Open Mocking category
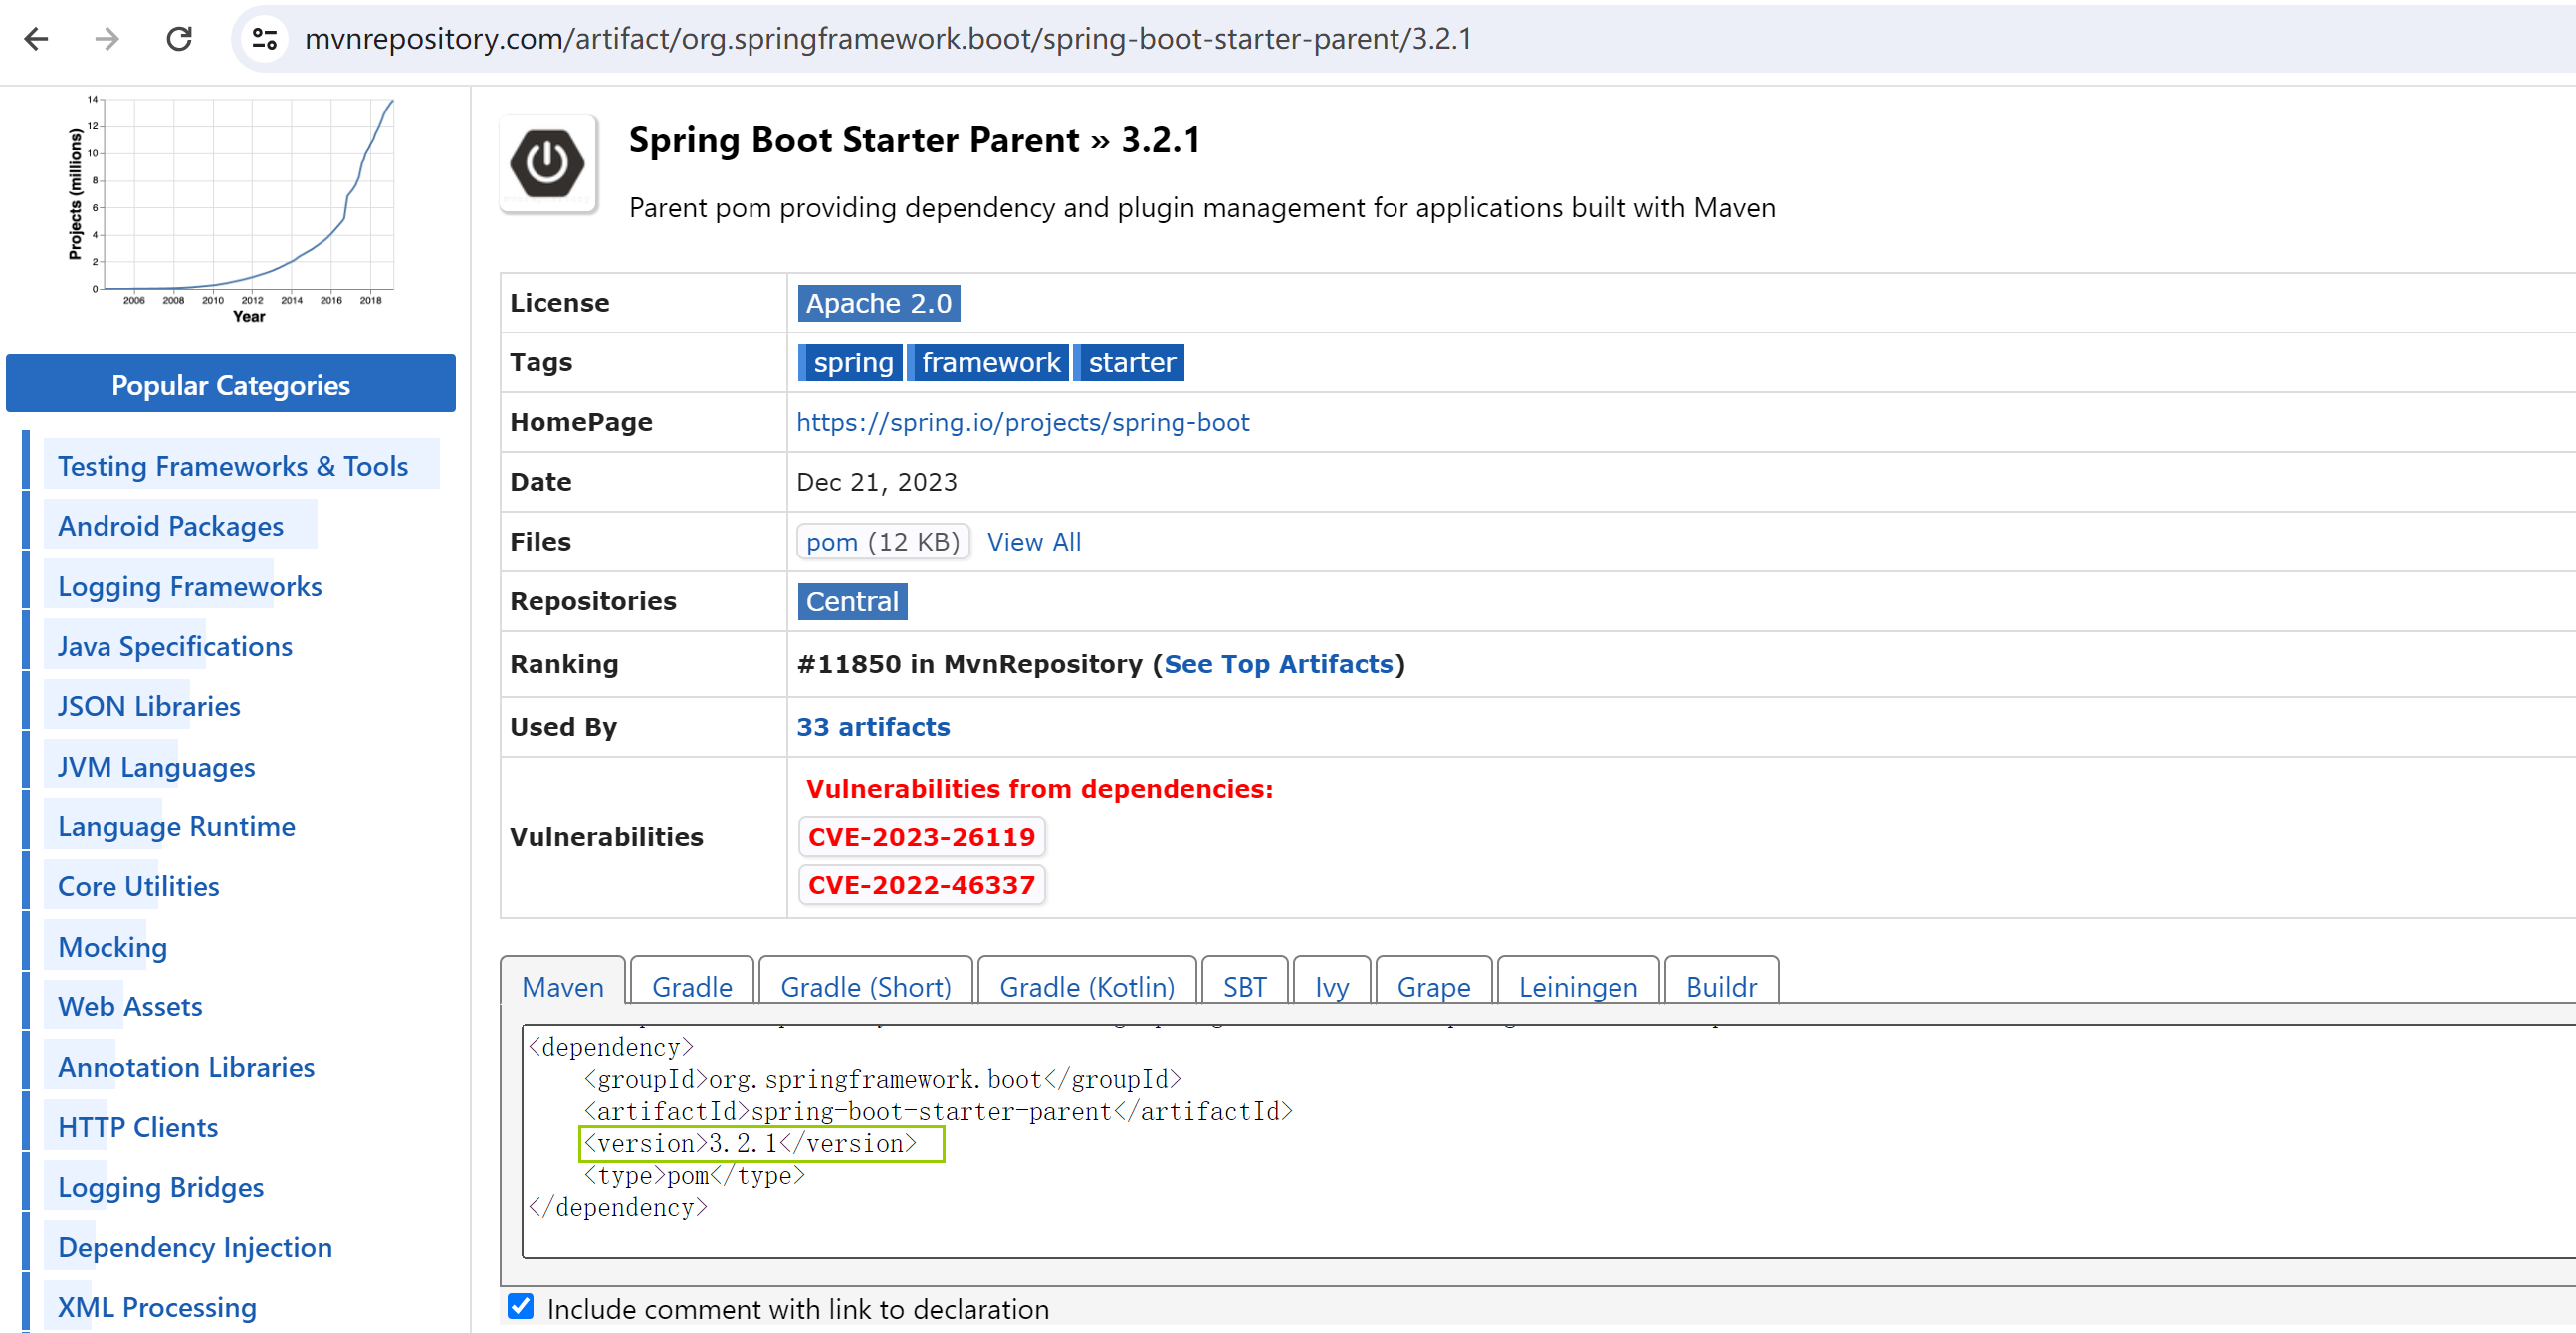2576x1333 pixels. 113,947
